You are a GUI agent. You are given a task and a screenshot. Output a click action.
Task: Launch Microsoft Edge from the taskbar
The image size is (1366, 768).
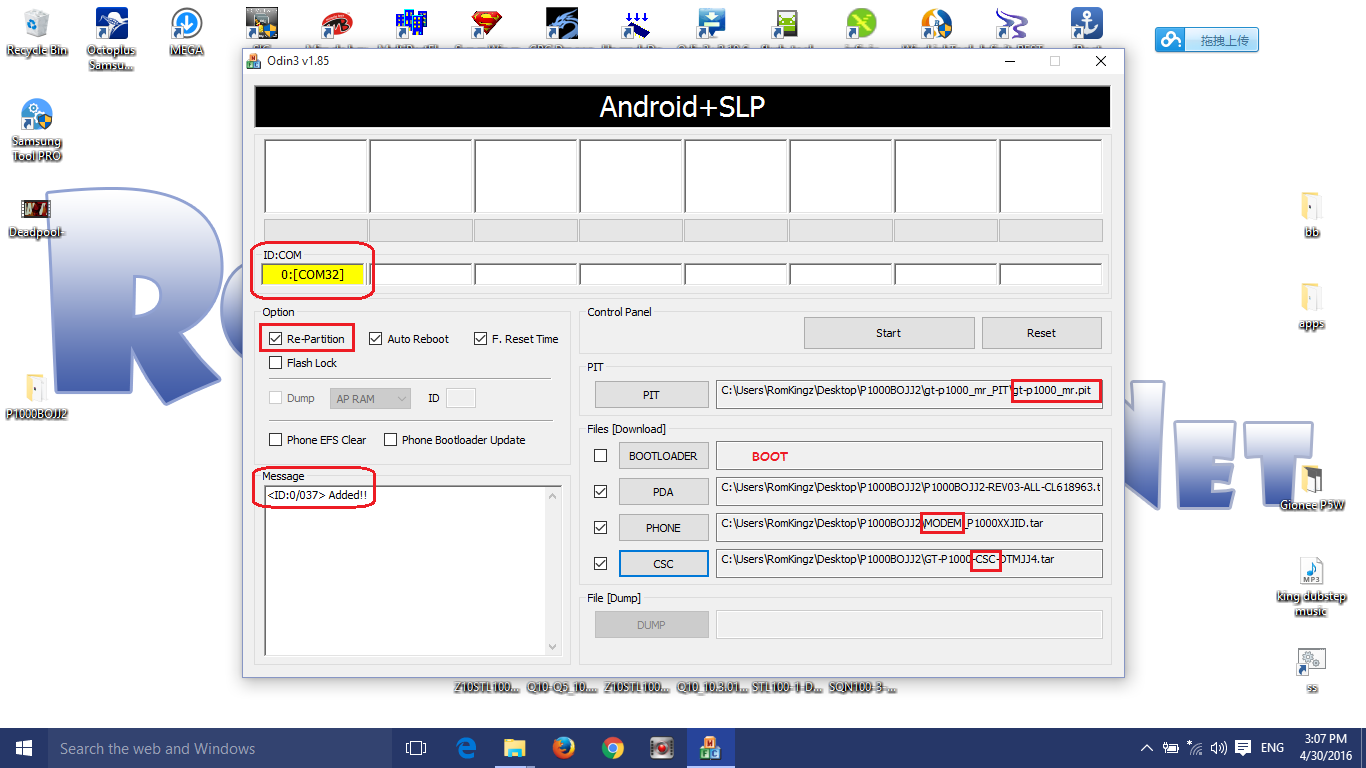click(x=465, y=748)
